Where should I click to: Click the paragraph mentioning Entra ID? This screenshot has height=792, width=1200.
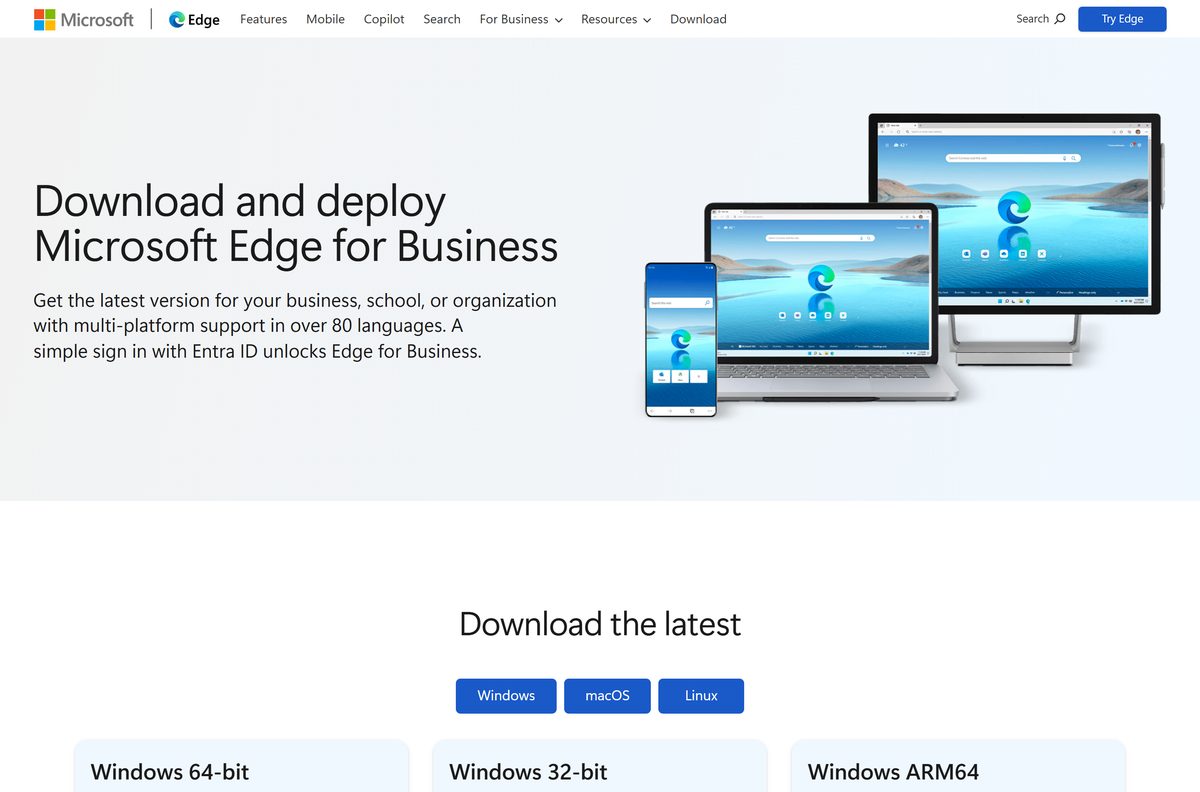(x=295, y=326)
